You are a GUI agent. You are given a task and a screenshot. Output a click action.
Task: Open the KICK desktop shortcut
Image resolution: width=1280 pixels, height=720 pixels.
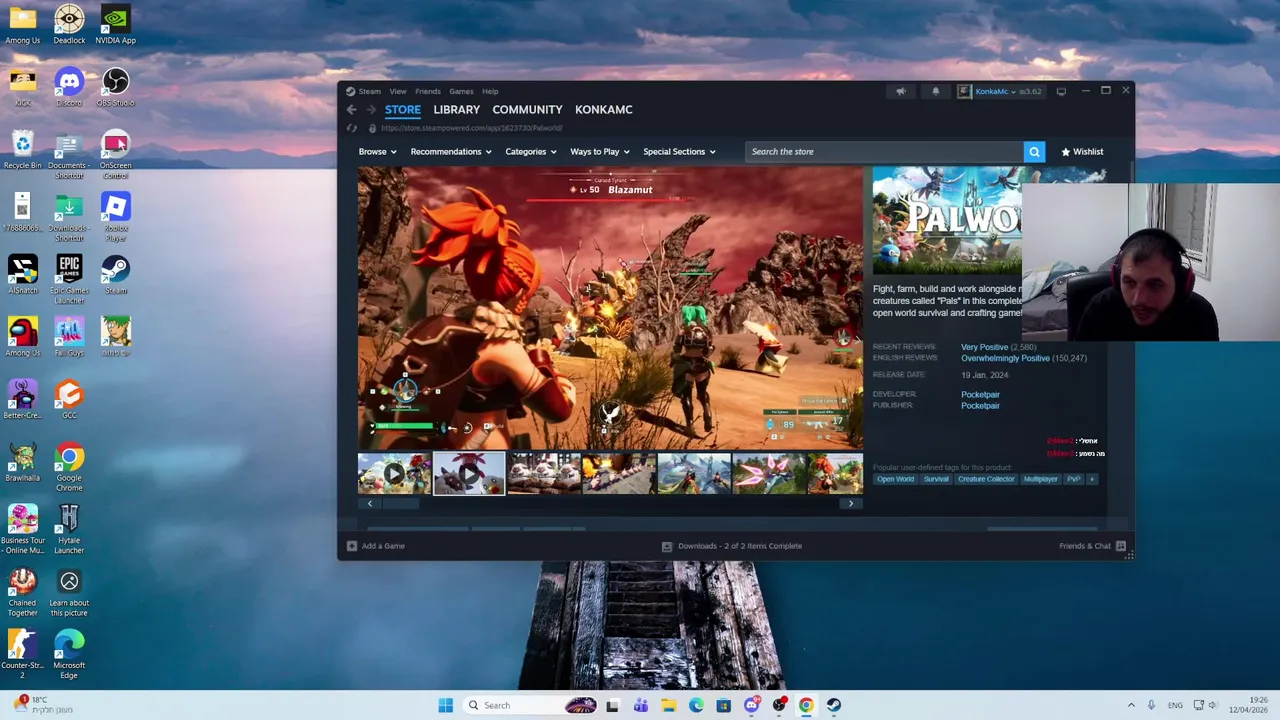click(23, 88)
